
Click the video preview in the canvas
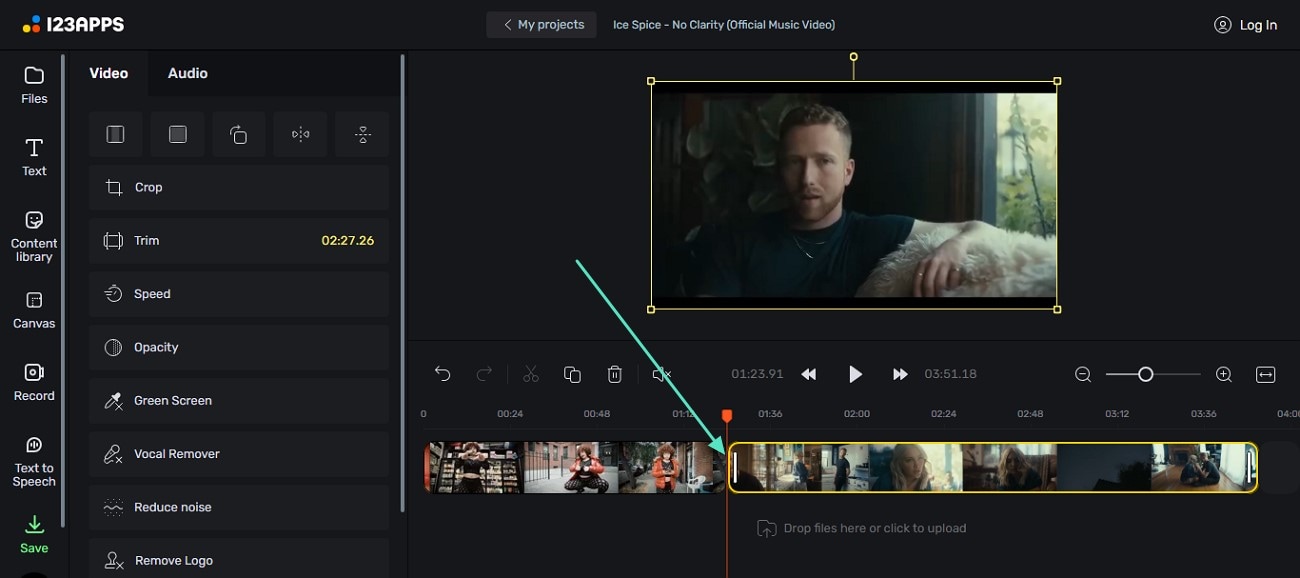(854, 195)
